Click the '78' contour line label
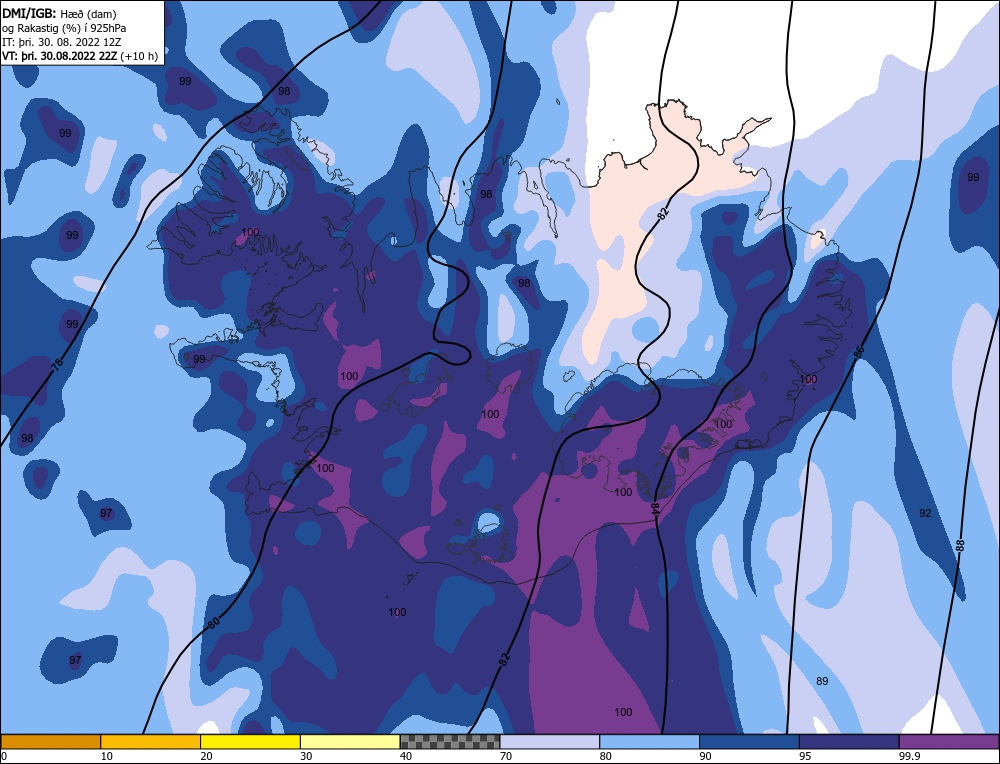 [57, 365]
